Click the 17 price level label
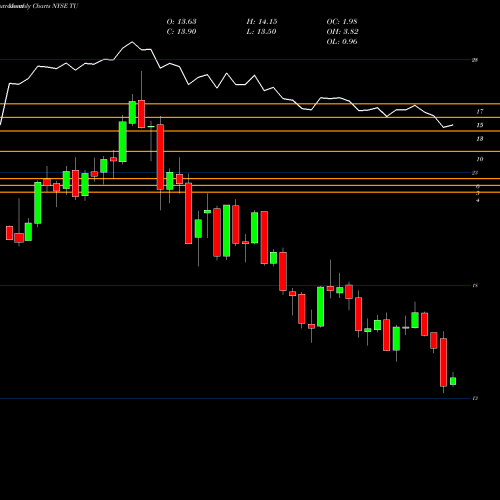Image resolution: width=500 pixels, height=500 pixels. (480, 112)
